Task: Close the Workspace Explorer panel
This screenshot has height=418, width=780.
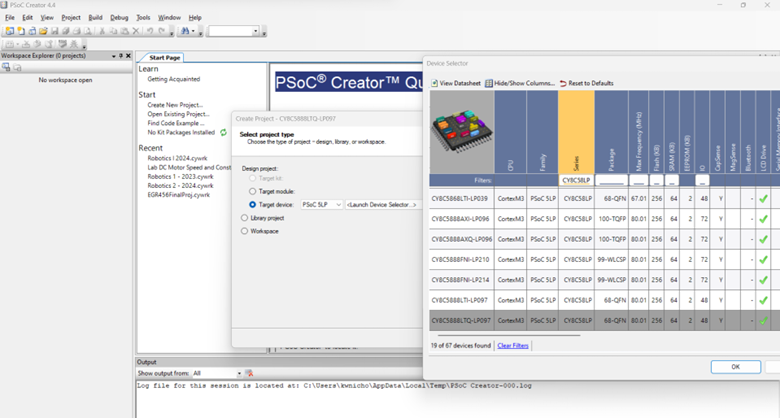Action: tap(128, 56)
